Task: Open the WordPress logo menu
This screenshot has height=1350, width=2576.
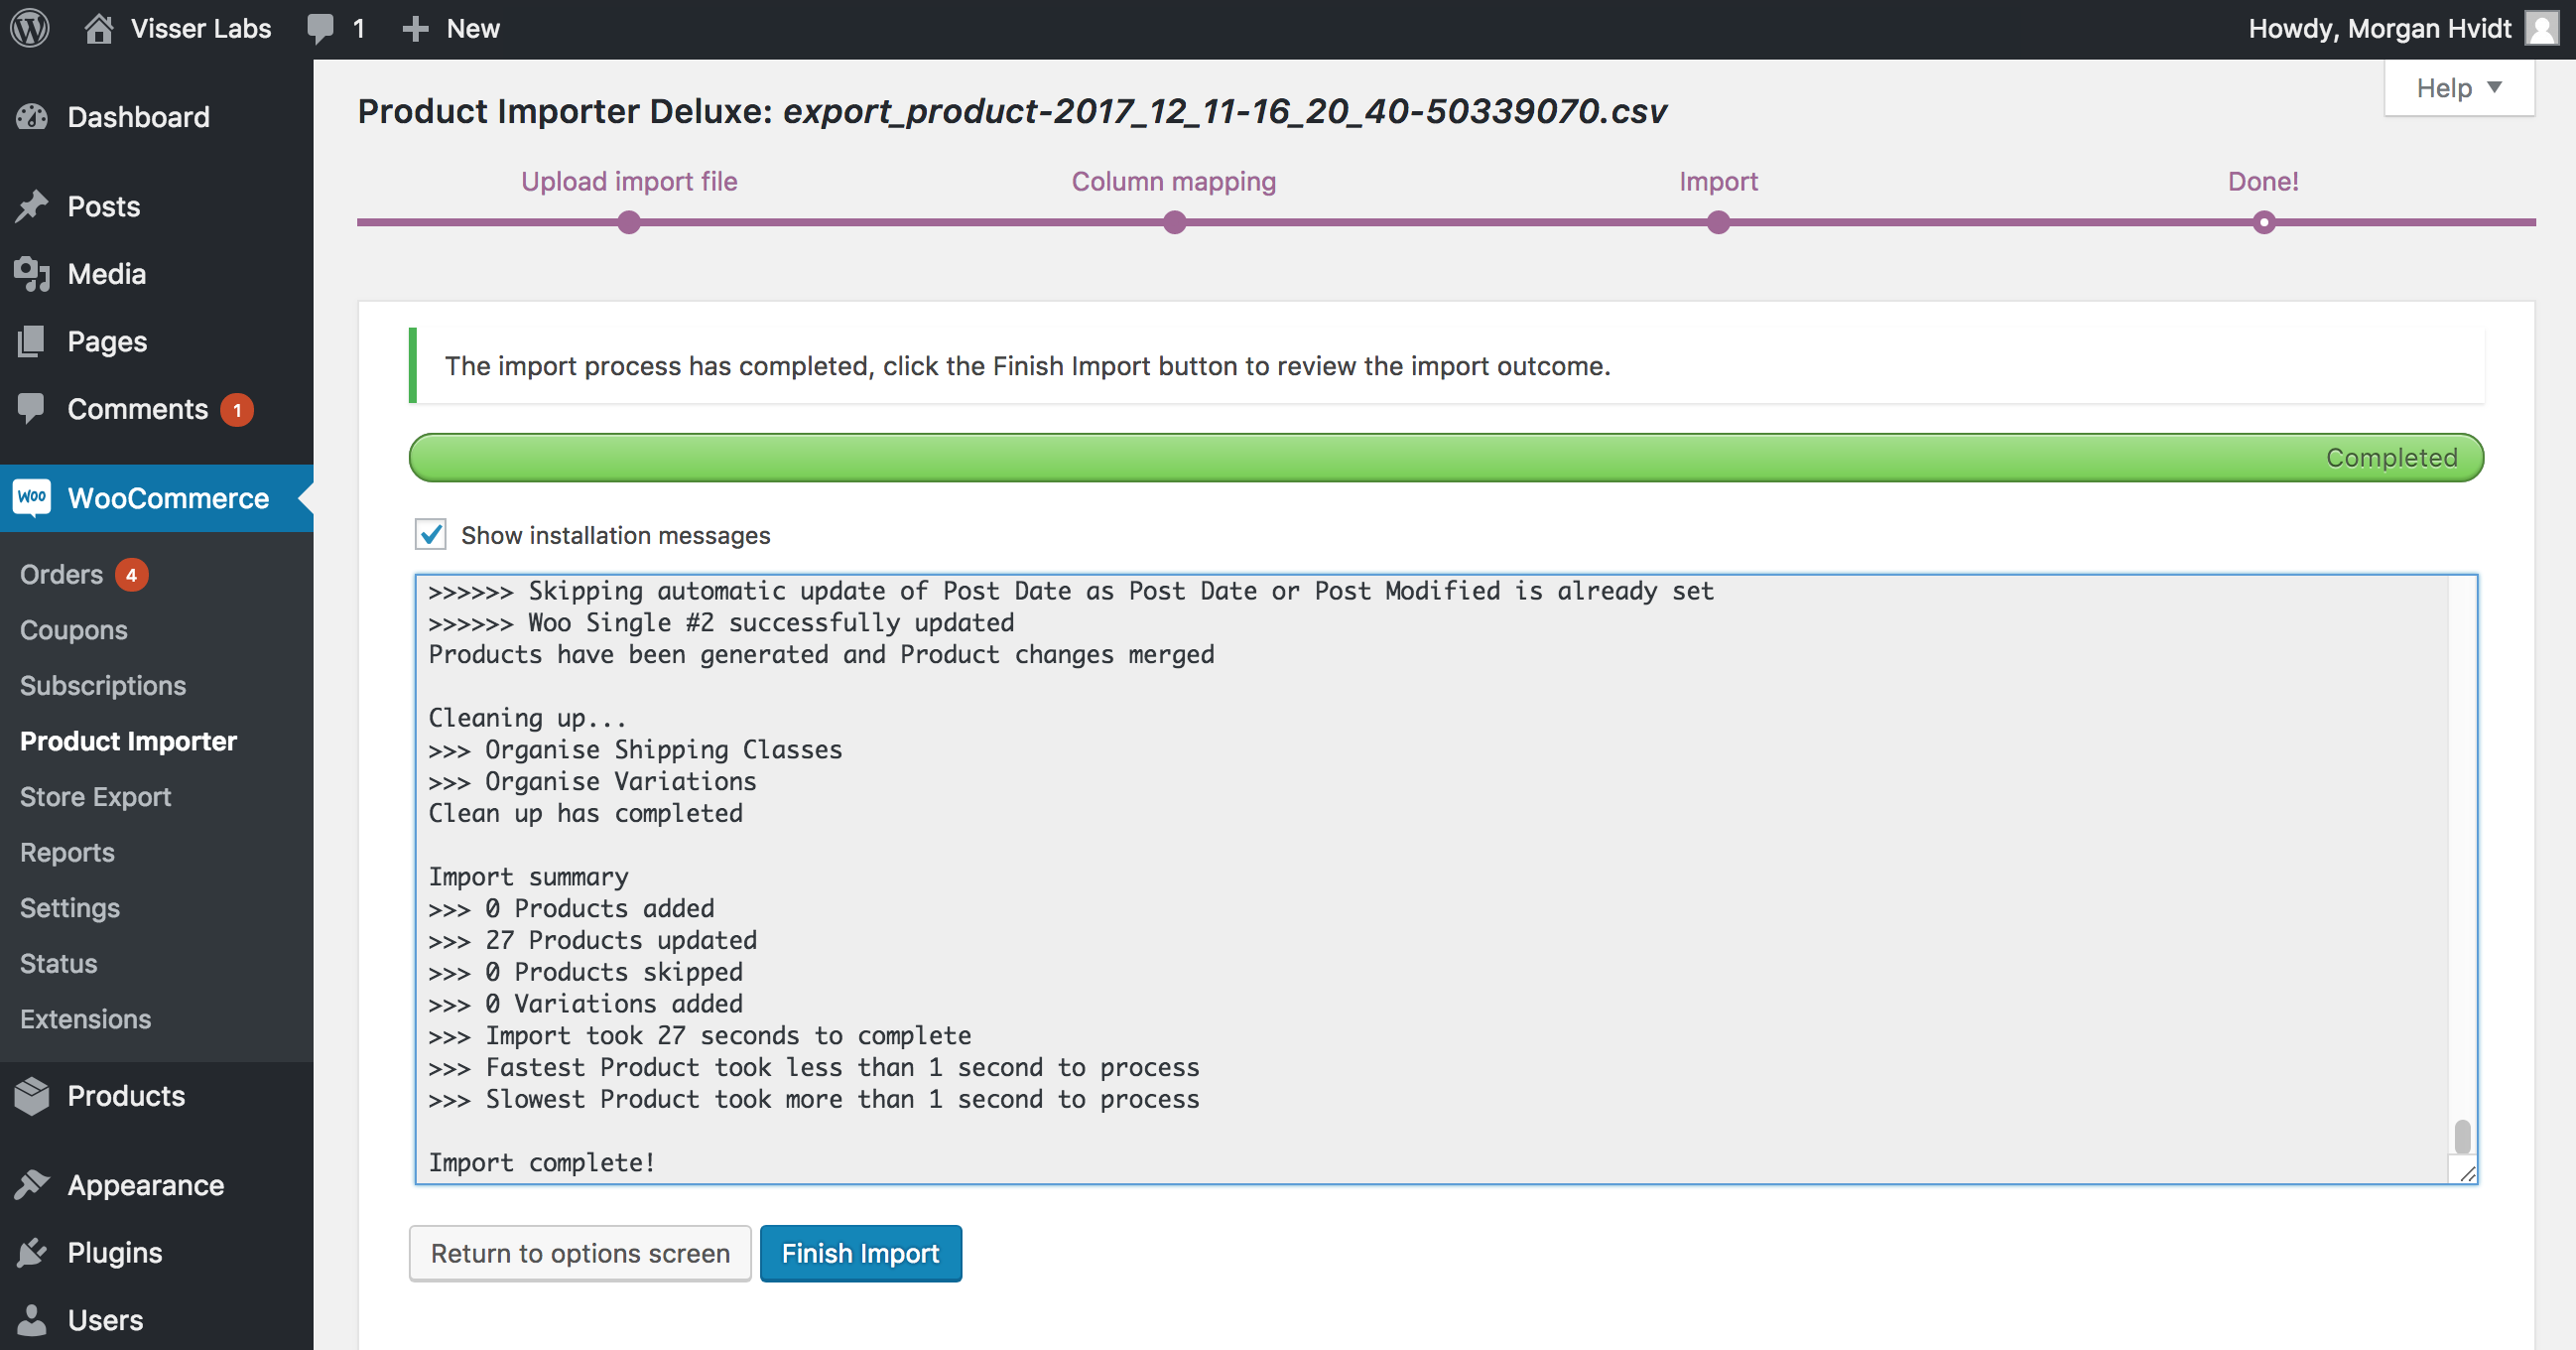Action: [x=30, y=28]
